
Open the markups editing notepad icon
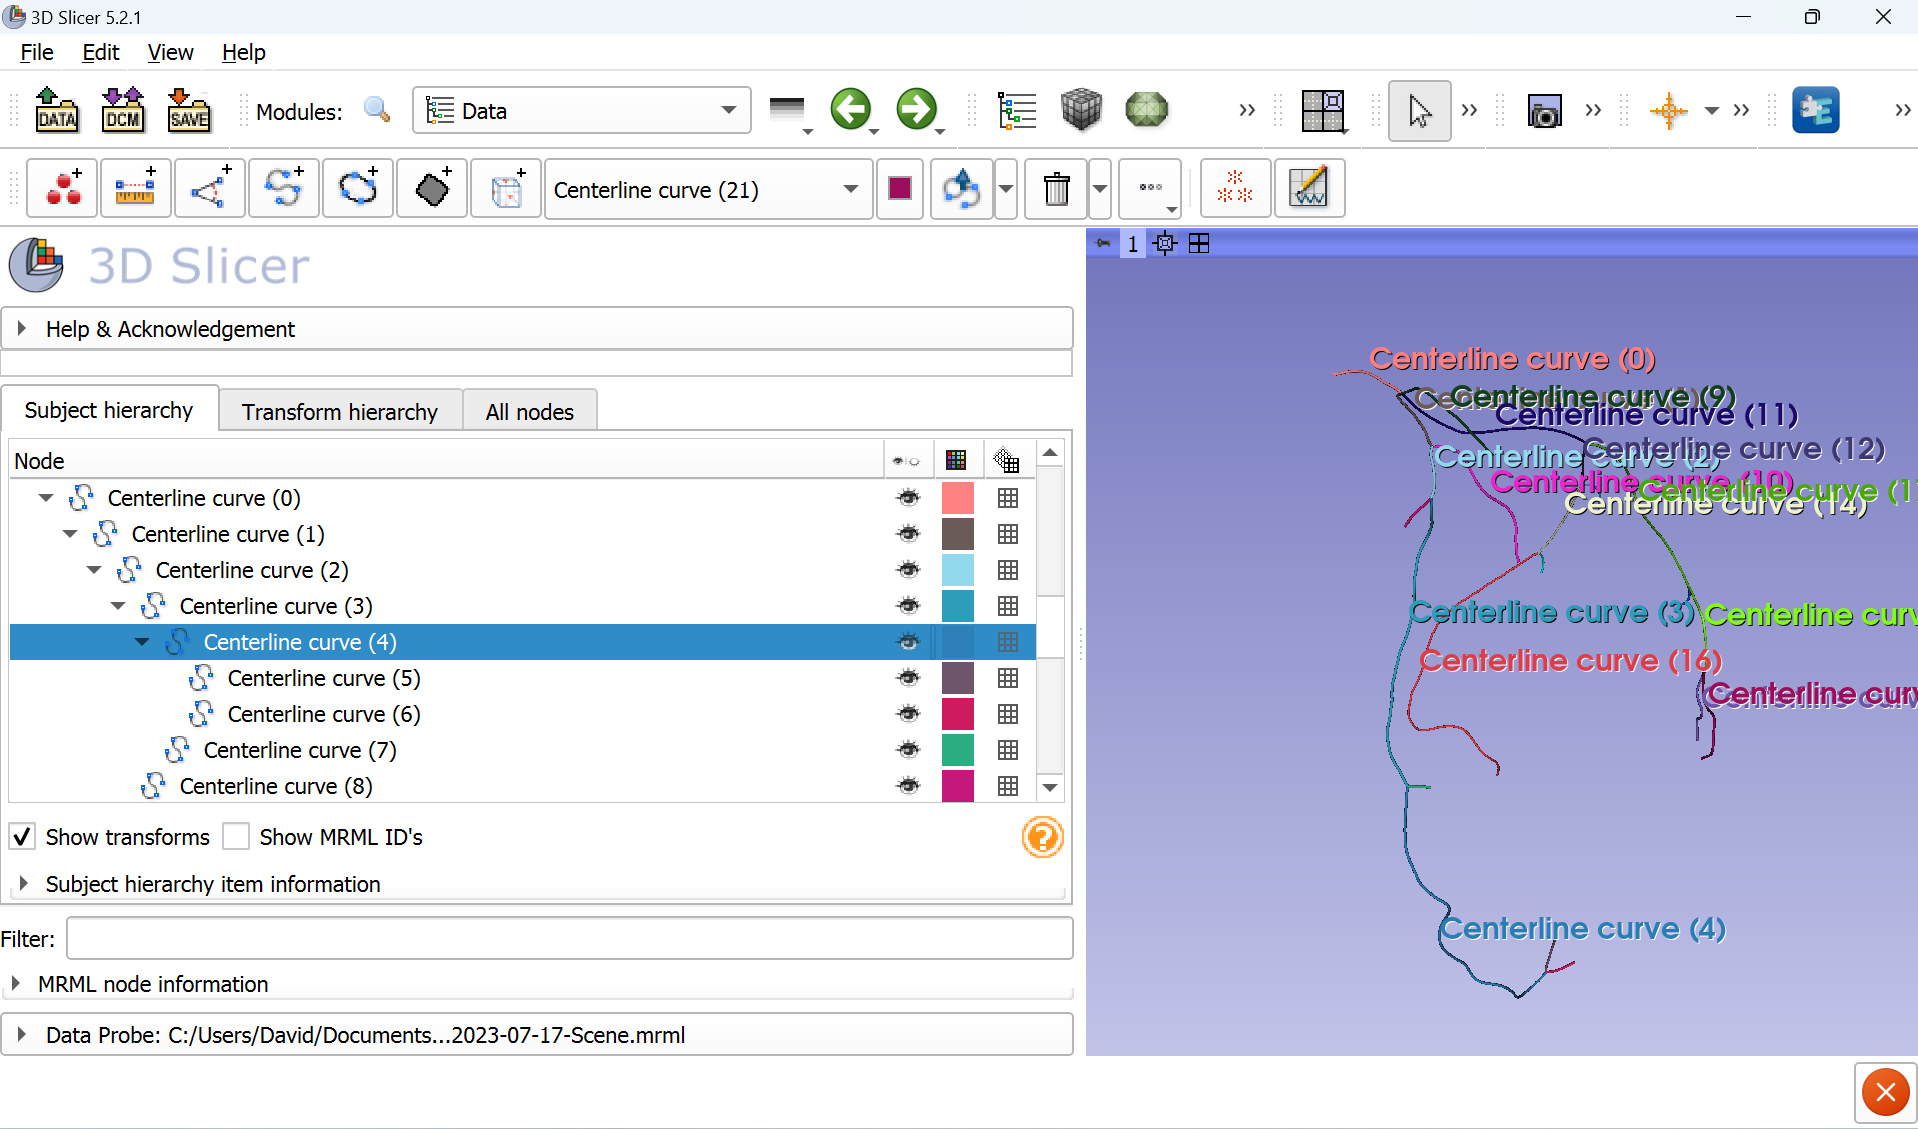coord(1309,188)
